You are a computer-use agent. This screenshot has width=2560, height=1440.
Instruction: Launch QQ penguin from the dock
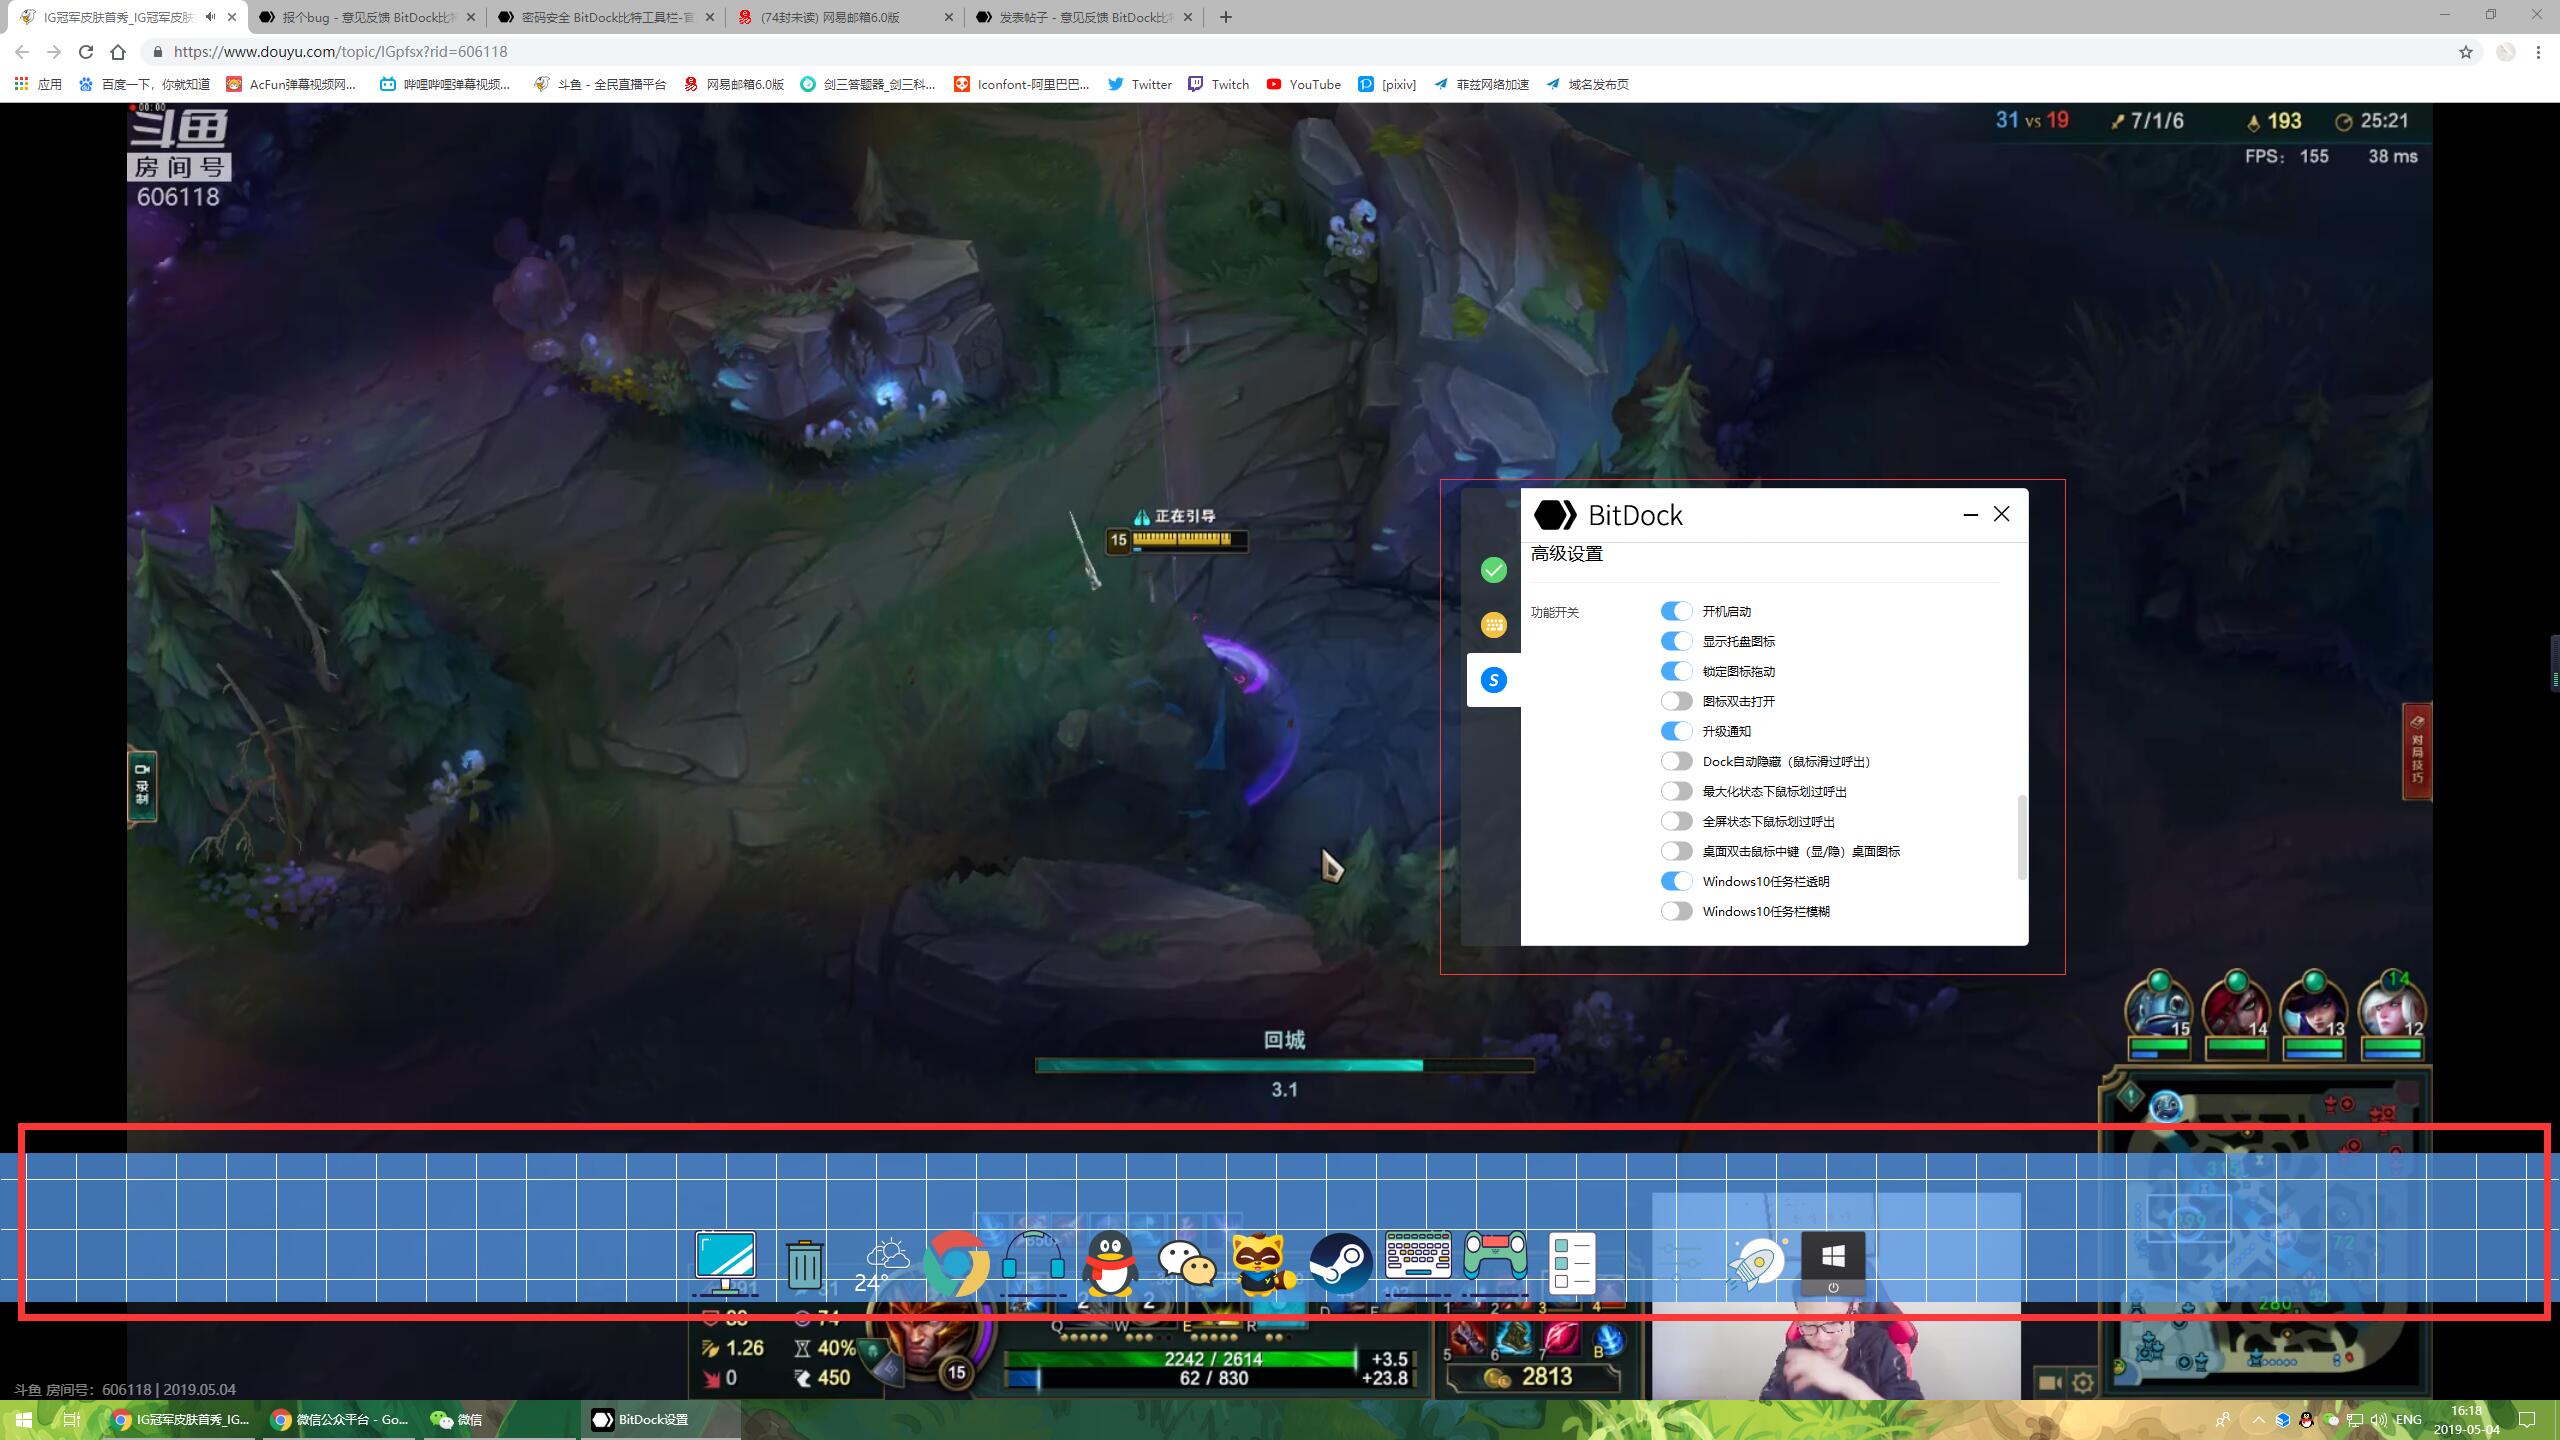pyautogui.click(x=1110, y=1264)
